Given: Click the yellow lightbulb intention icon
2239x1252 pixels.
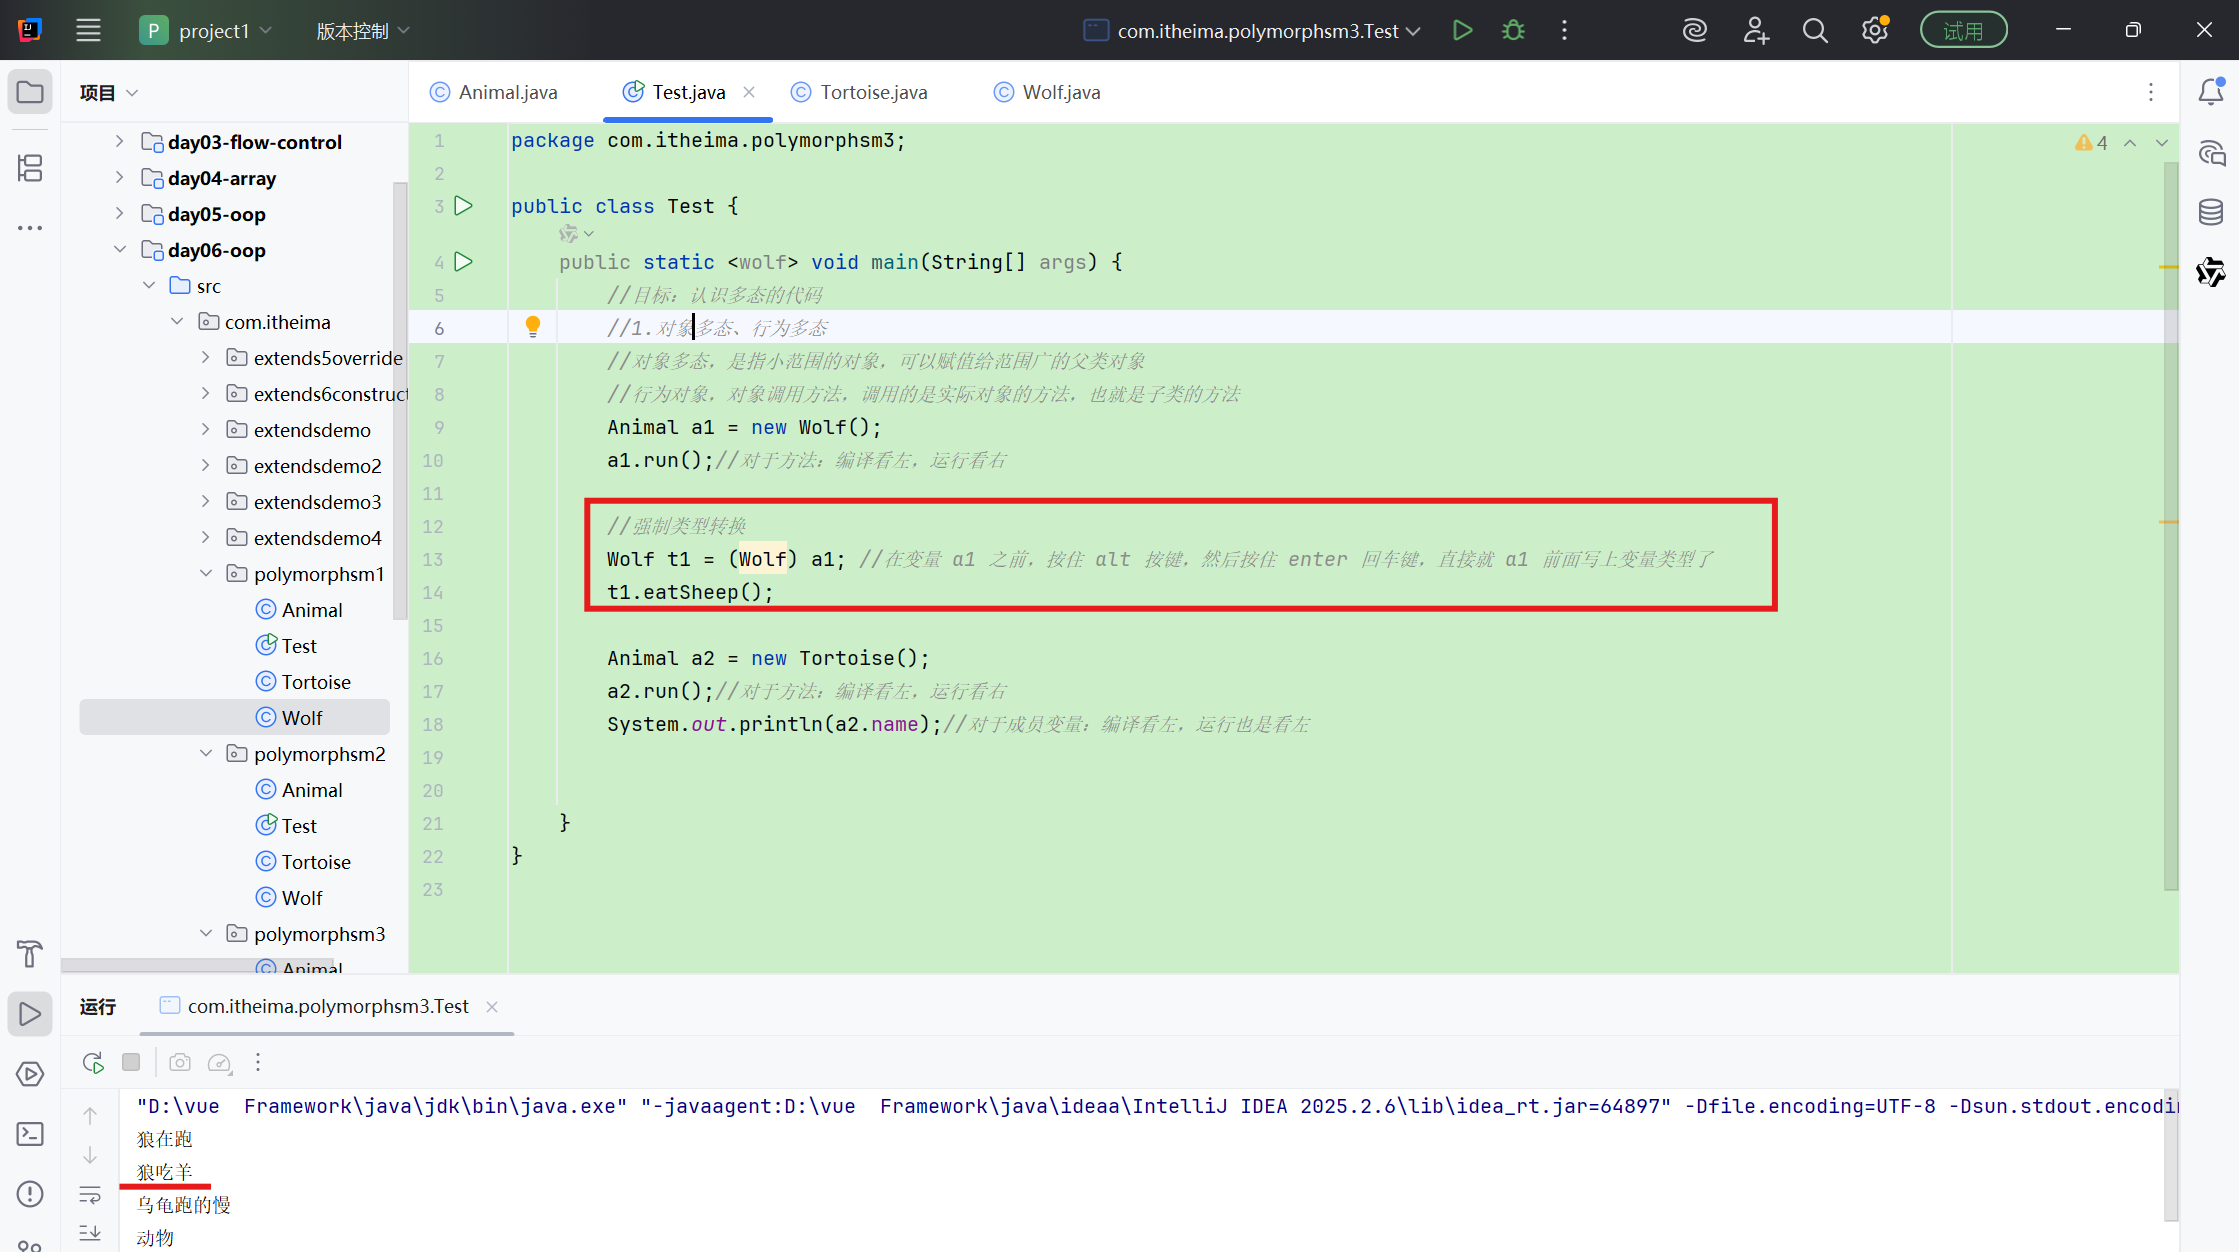Looking at the screenshot, I should [533, 326].
